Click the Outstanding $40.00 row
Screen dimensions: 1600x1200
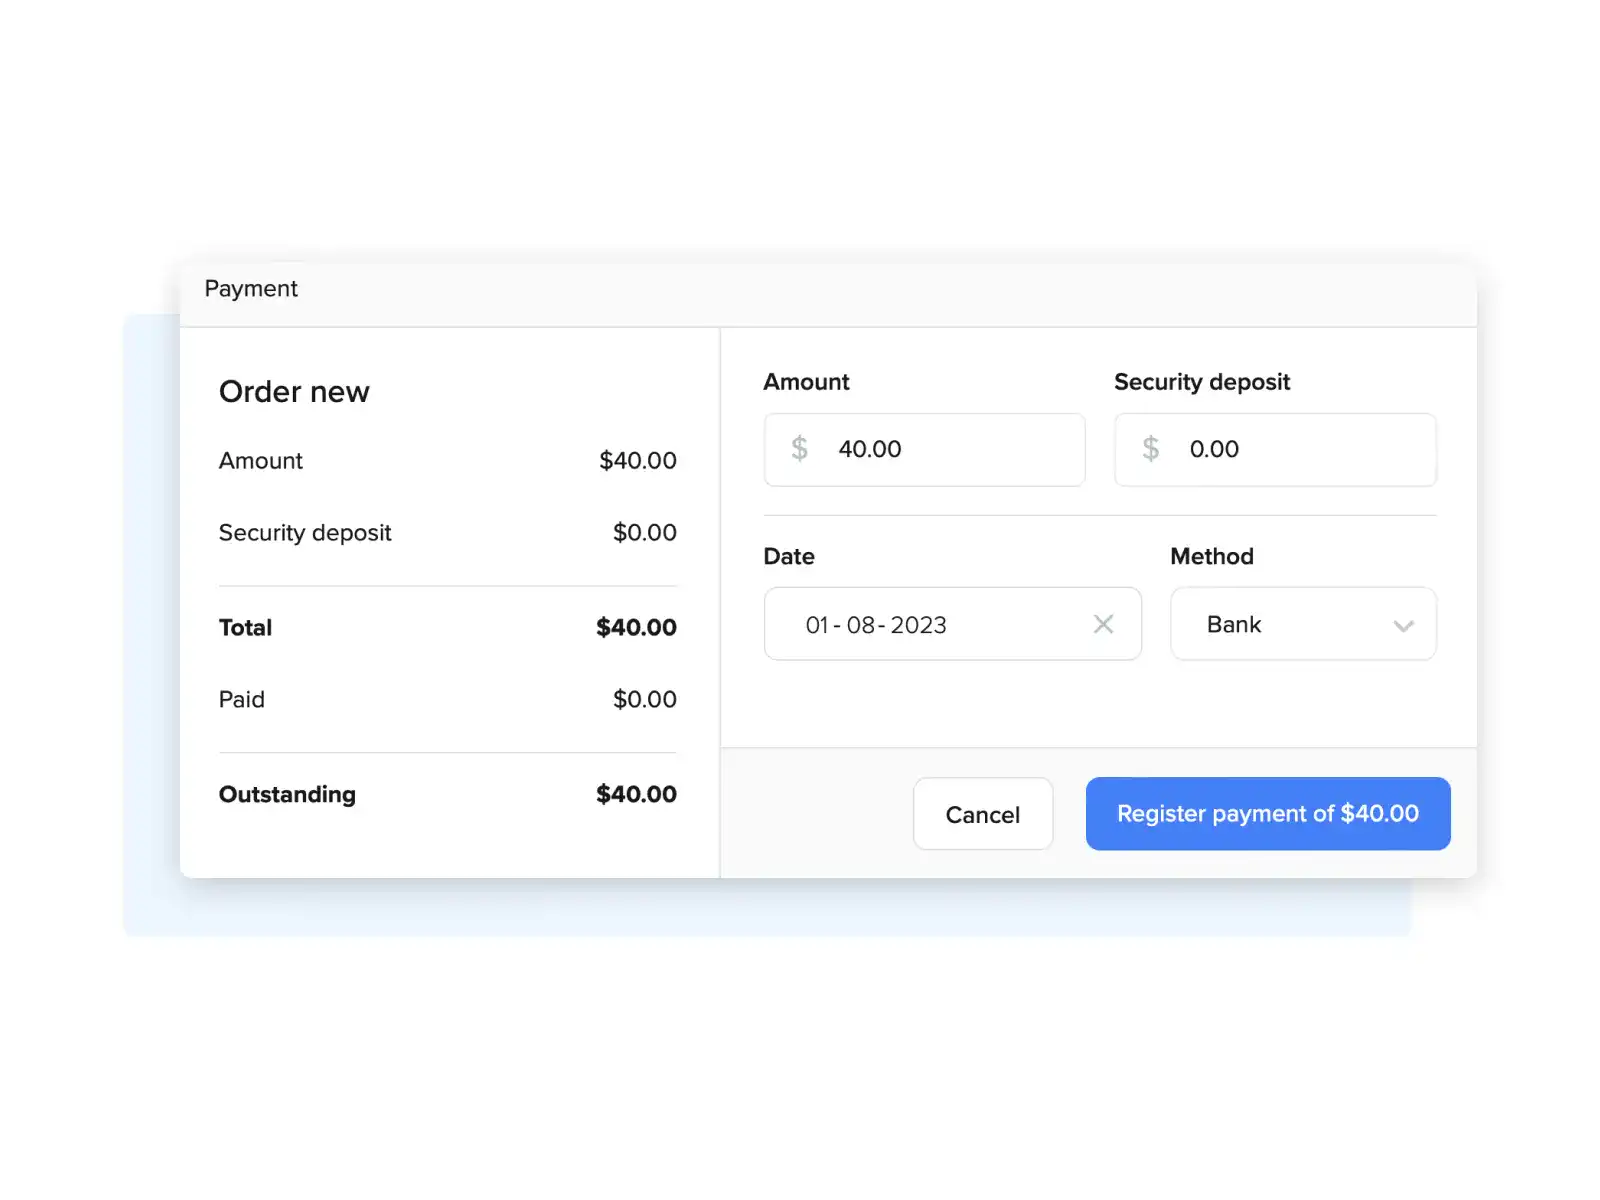tap(447, 794)
